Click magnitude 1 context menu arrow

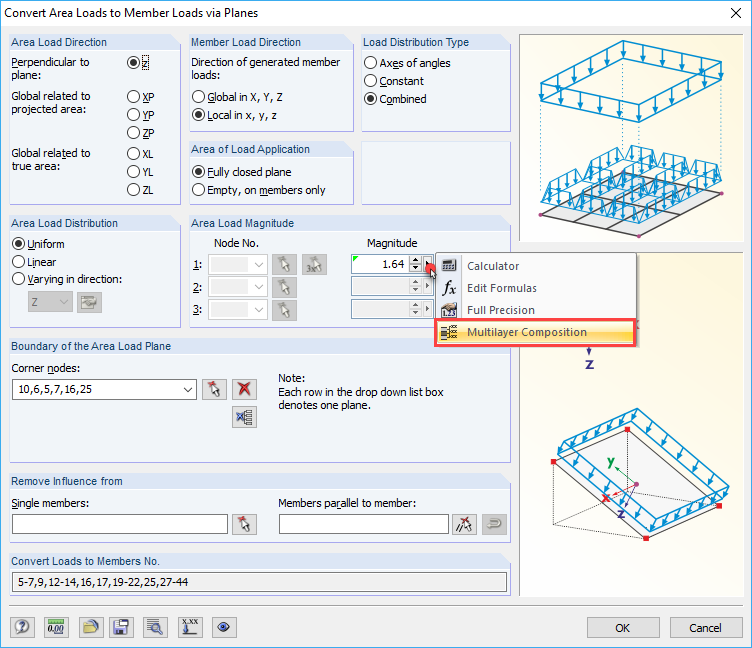coord(428,264)
